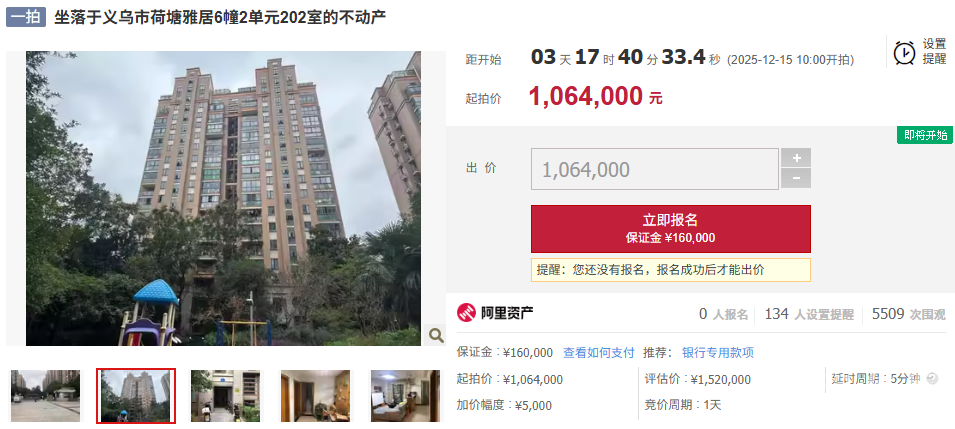This screenshot has width=955, height=429.
Task: Click the property listing title
Action: tap(220, 17)
